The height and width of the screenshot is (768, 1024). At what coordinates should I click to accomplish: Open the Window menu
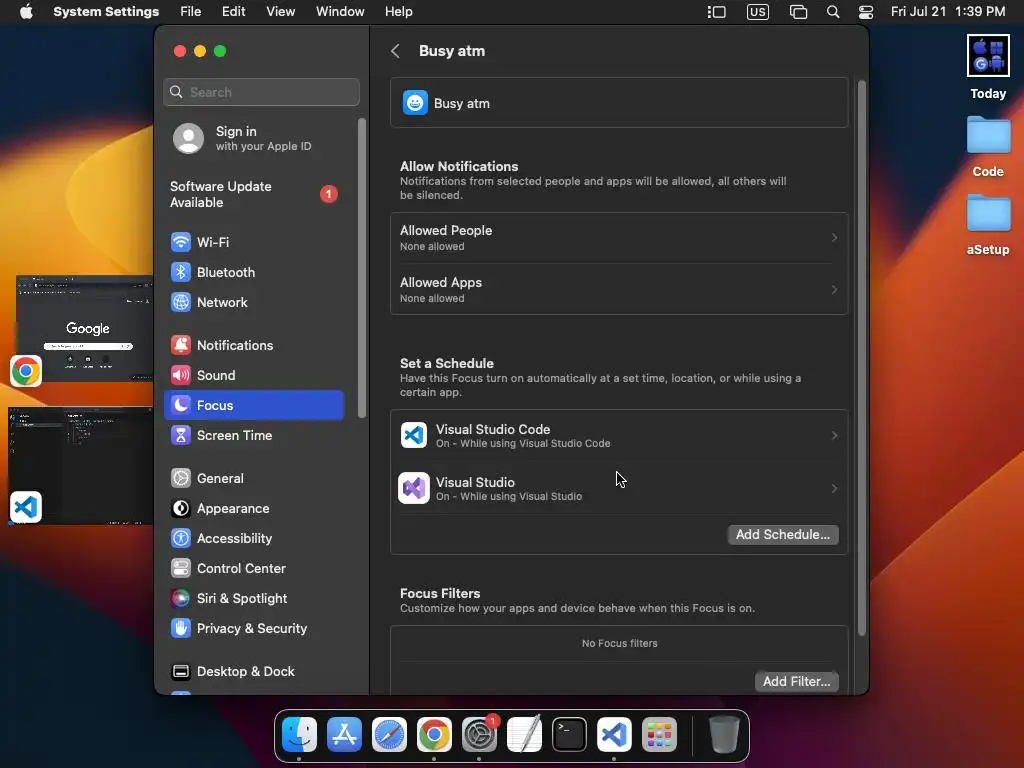click(340, 12)
